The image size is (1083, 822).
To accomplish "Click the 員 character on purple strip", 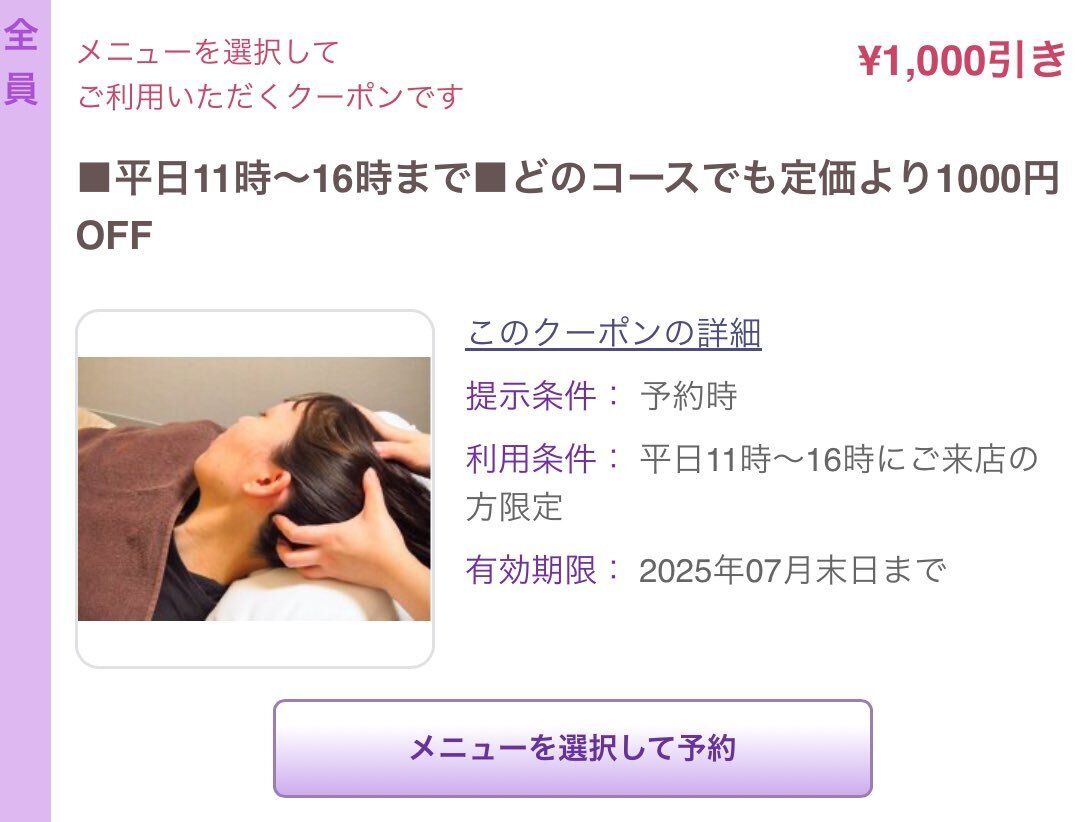I will pos(21,88).
